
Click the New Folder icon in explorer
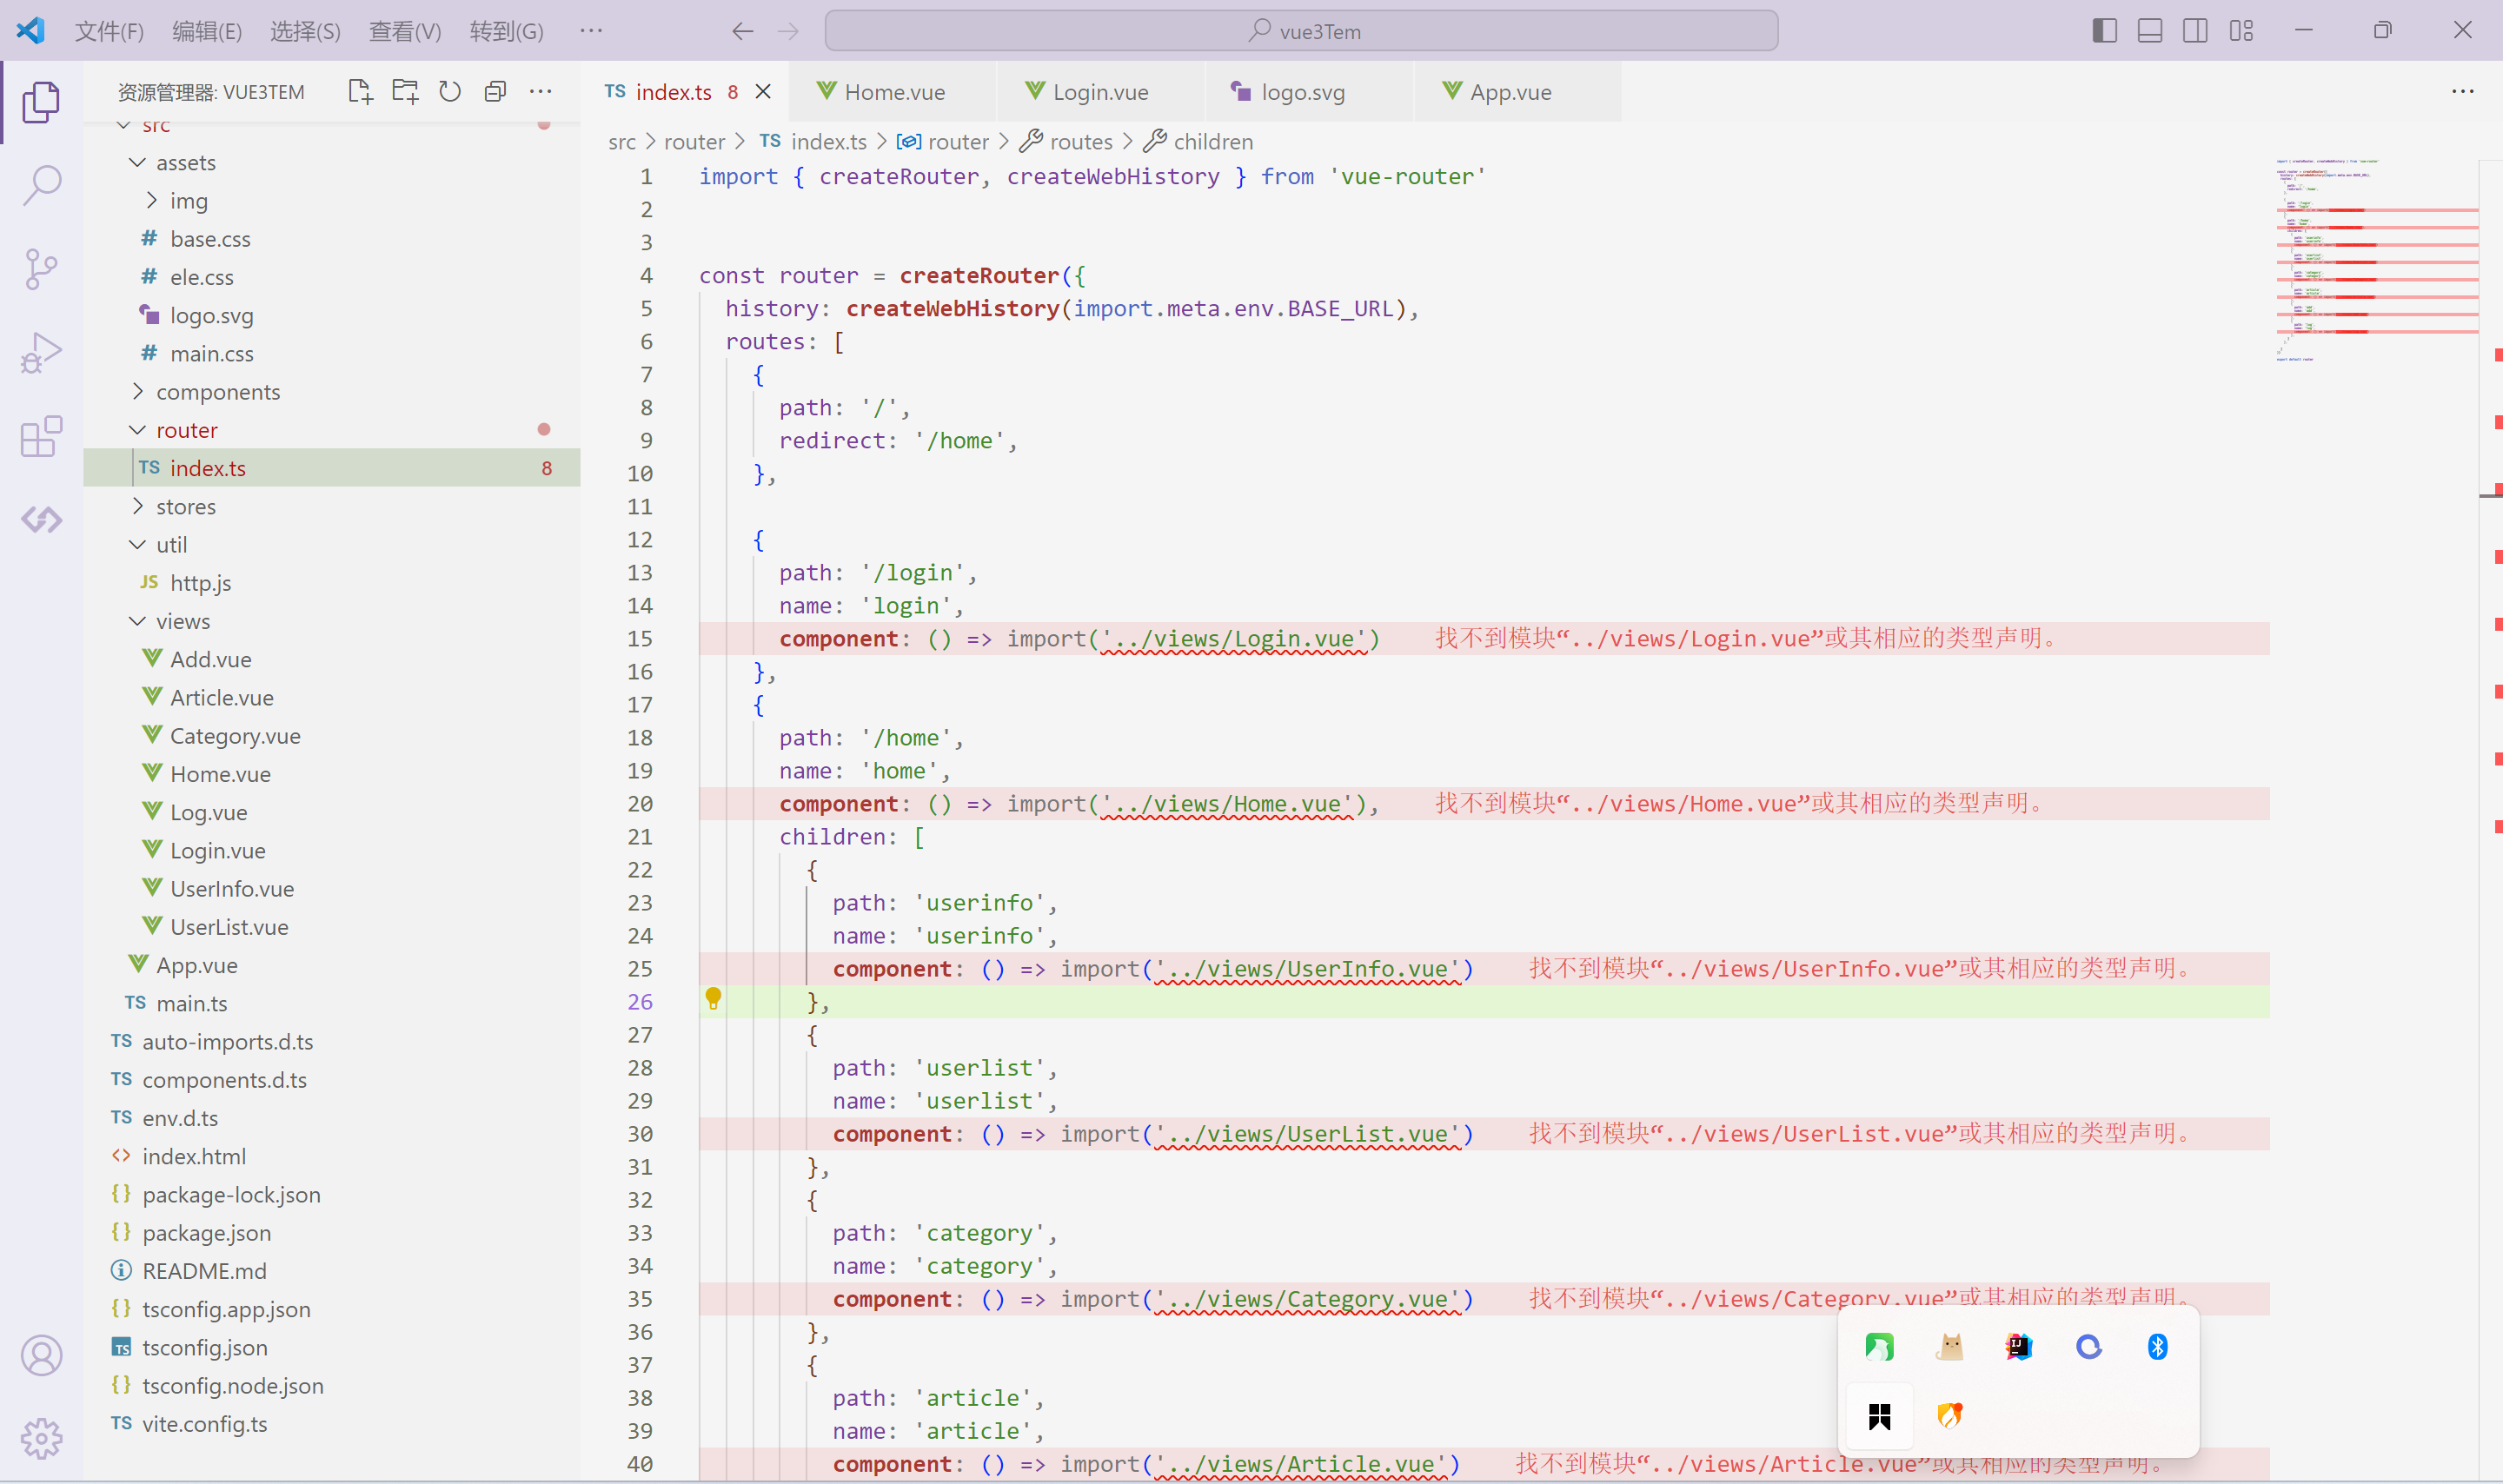point(405,92)
